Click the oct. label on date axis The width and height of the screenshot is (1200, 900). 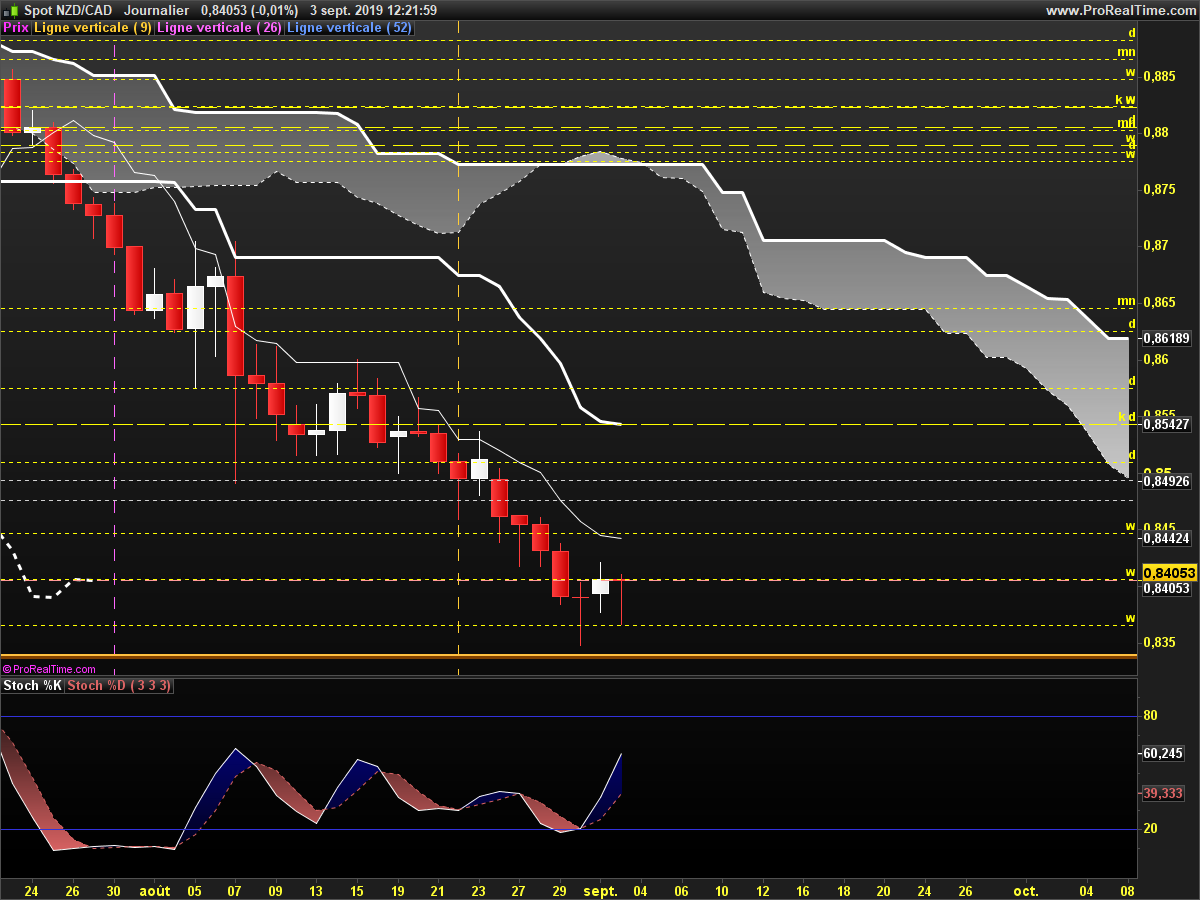[1026, 890]
